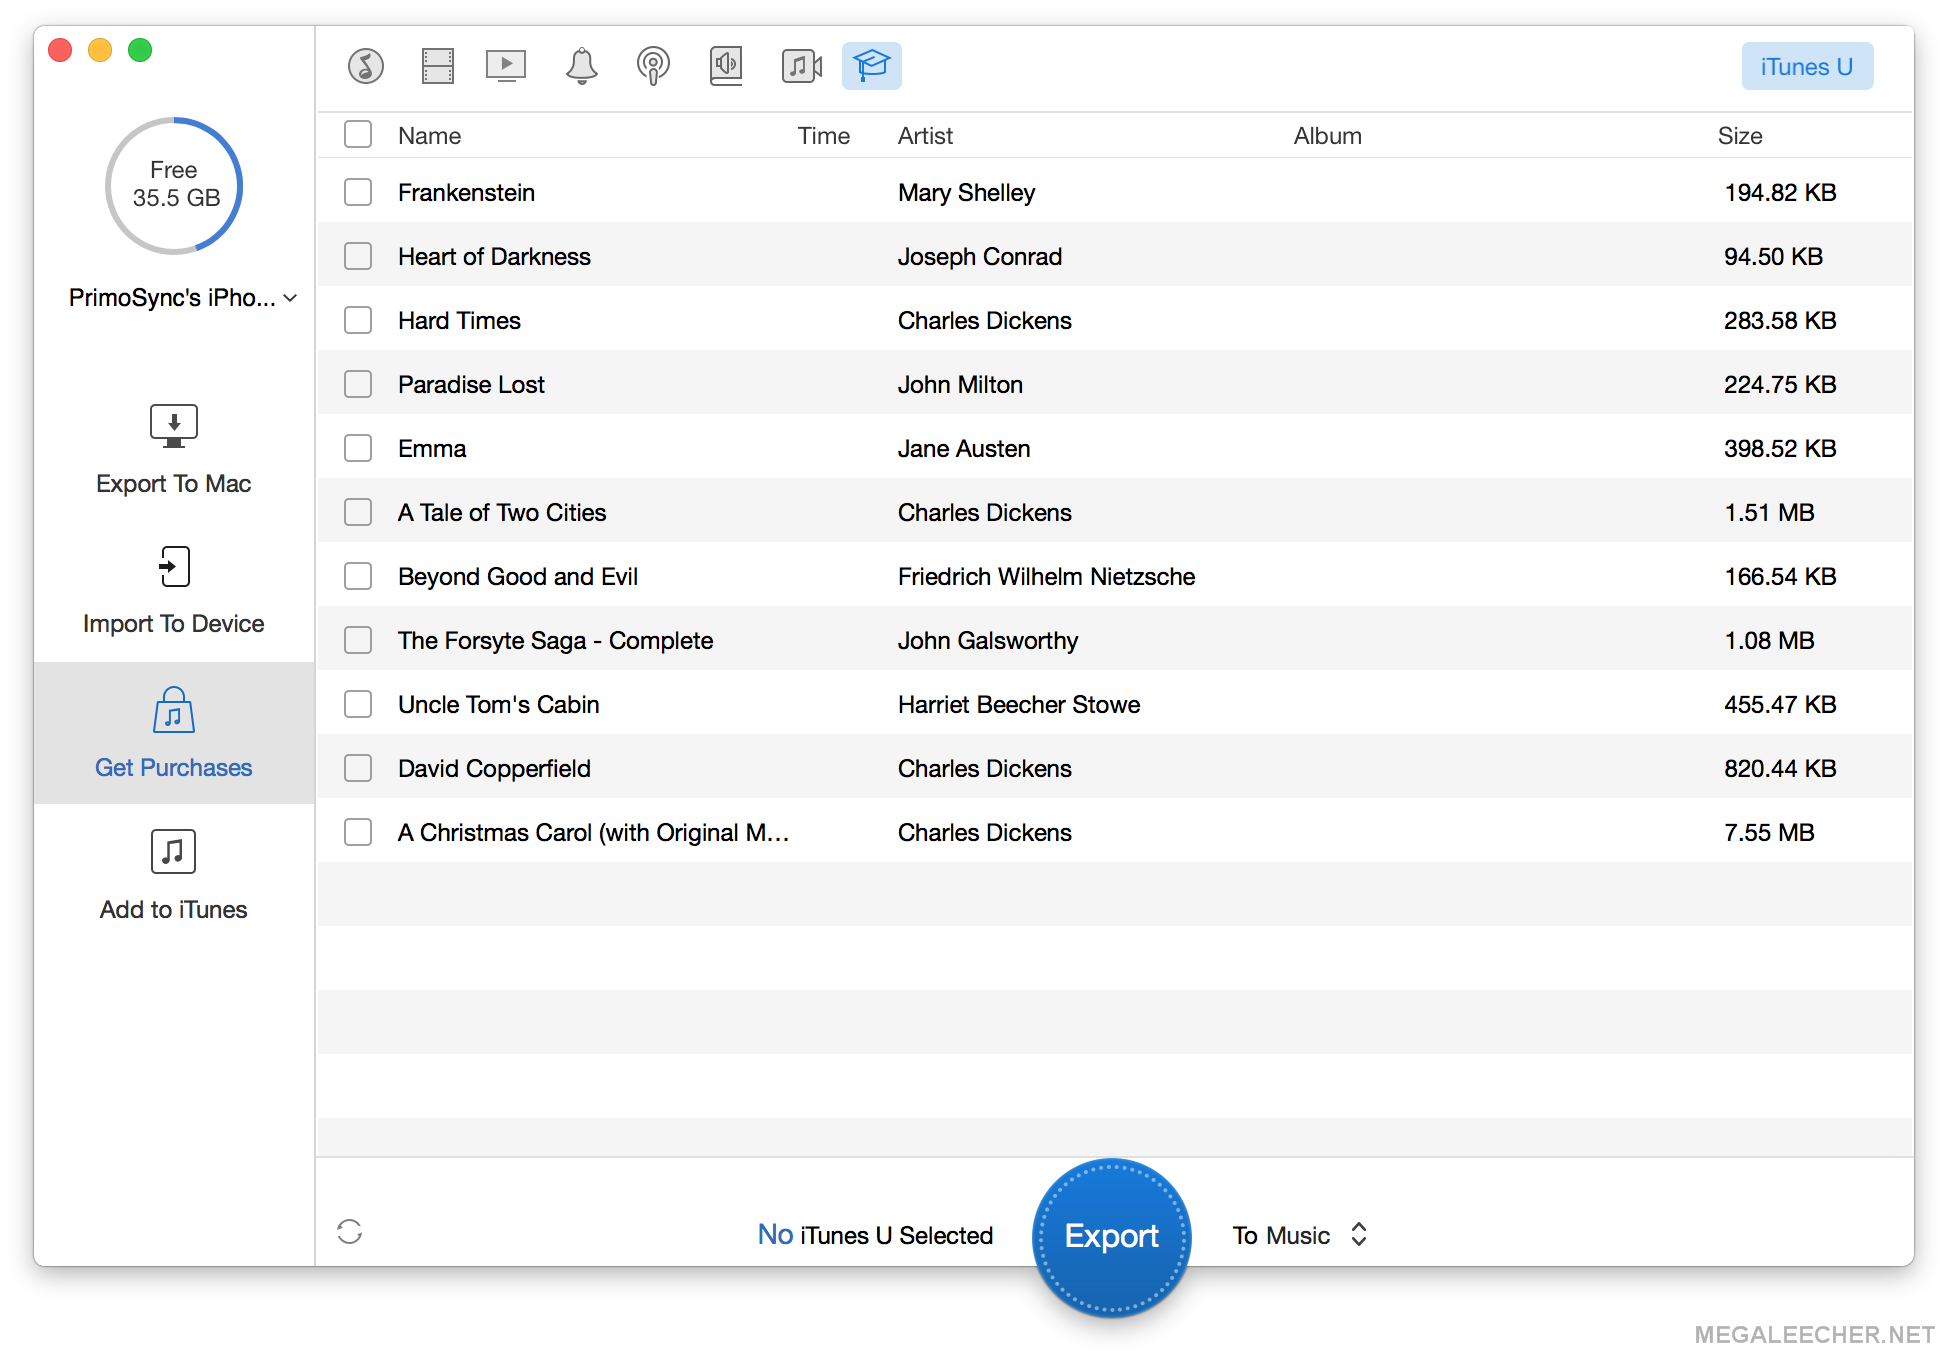The height and width of the screenshot is (1360, 1948).
Task: Click the green zoom window button
Action: coord(140,50)
